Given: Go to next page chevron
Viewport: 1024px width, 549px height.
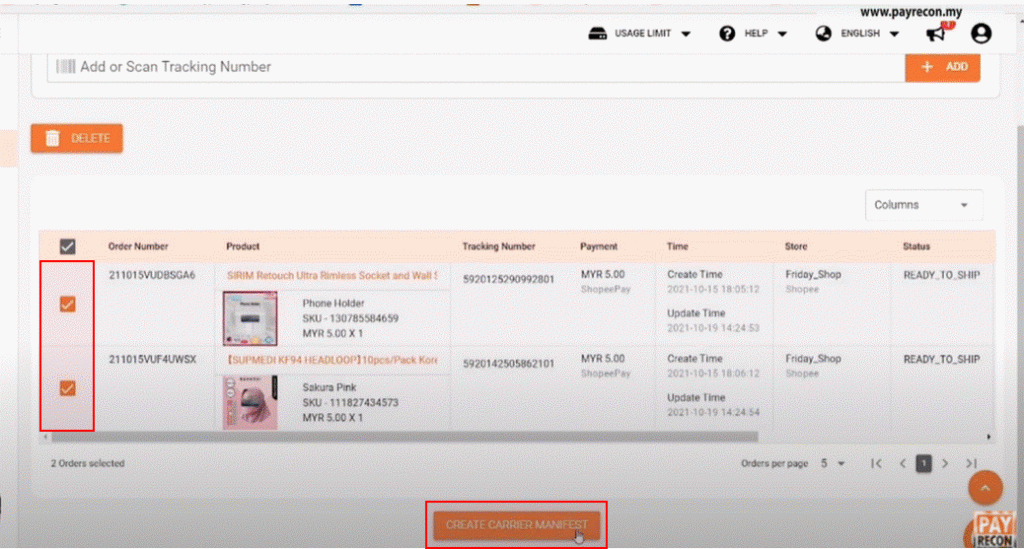Looking at the screenshot, I should click(945, 463).
